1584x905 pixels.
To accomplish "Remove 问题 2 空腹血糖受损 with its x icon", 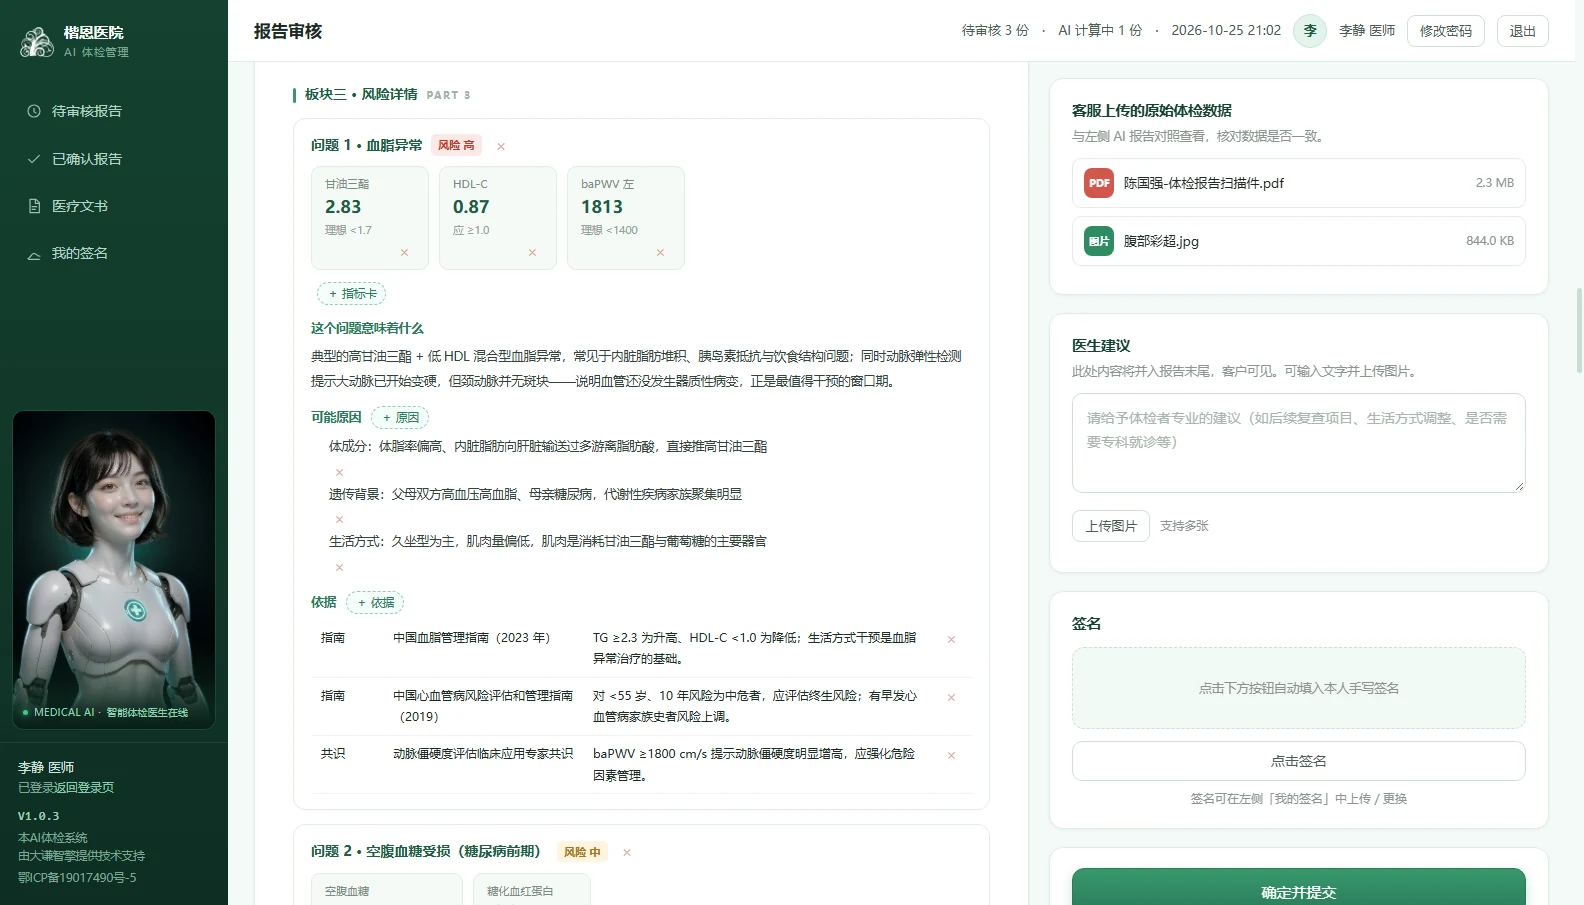I will point(627,853).
